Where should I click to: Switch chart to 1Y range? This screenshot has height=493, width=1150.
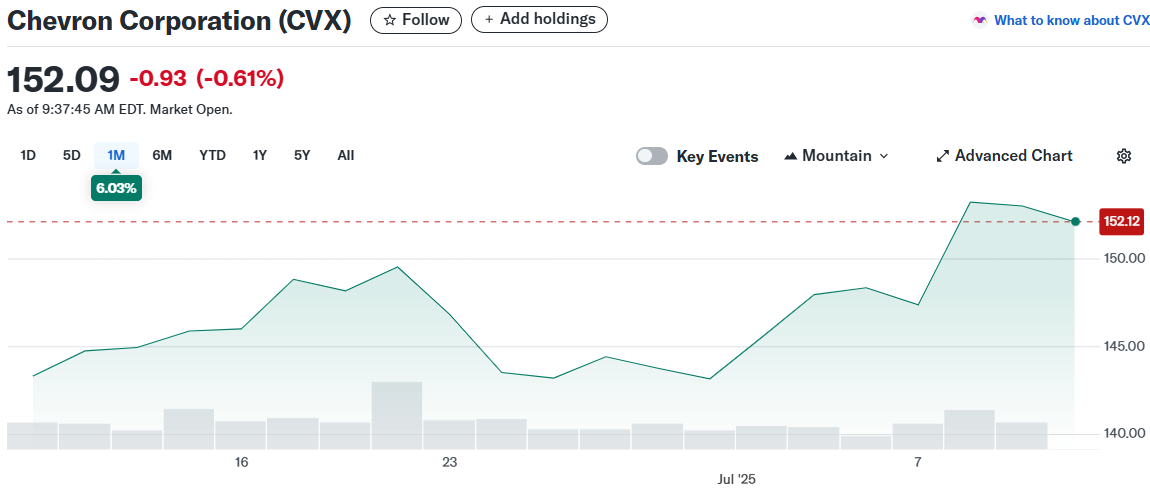(260, 156)
